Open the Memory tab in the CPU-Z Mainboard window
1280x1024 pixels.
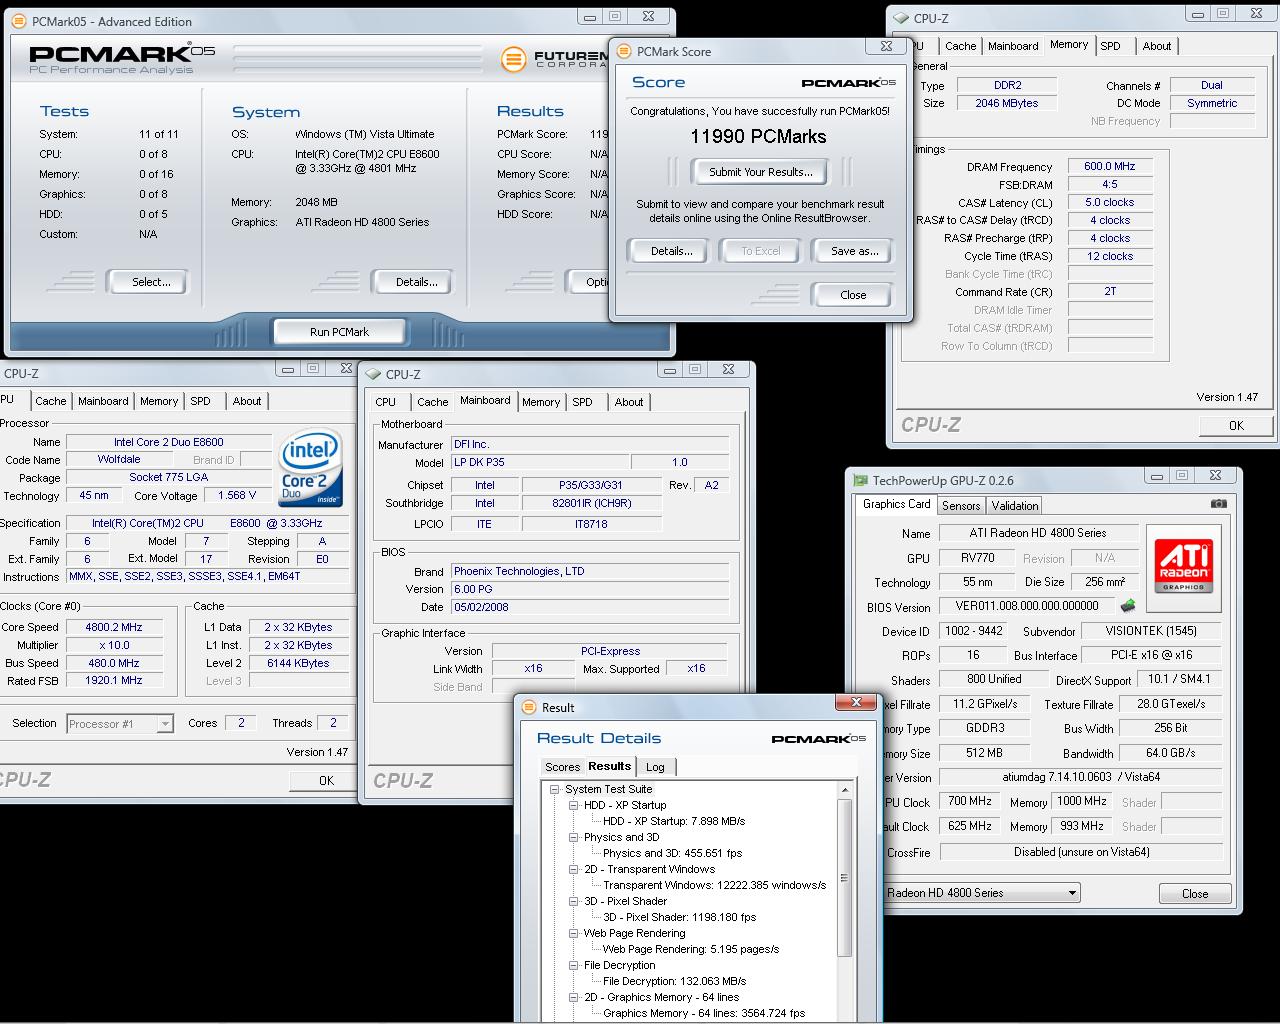click(541, 402)
